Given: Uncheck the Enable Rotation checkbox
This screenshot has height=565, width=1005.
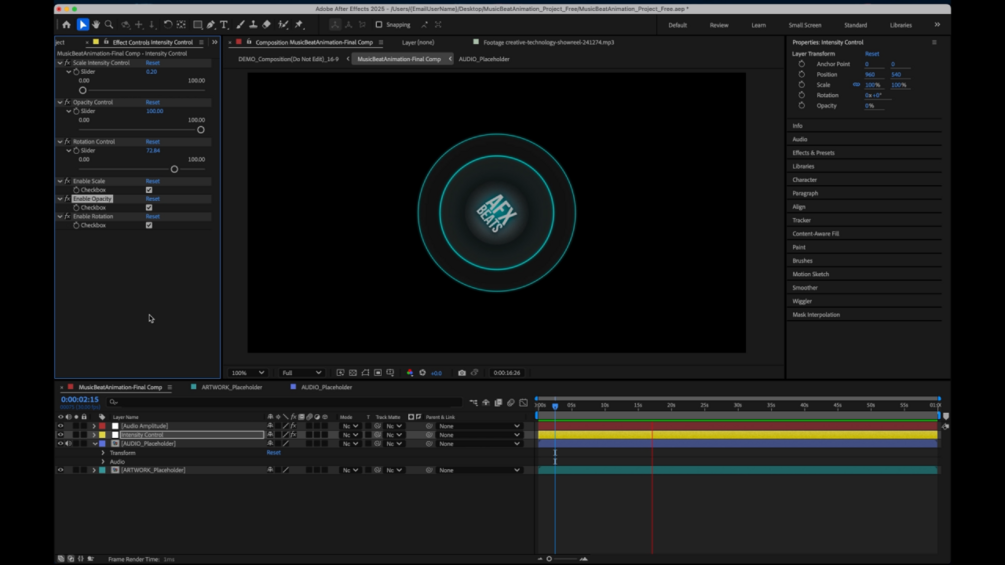Looking at the screenshot, I should pos(149,225).
